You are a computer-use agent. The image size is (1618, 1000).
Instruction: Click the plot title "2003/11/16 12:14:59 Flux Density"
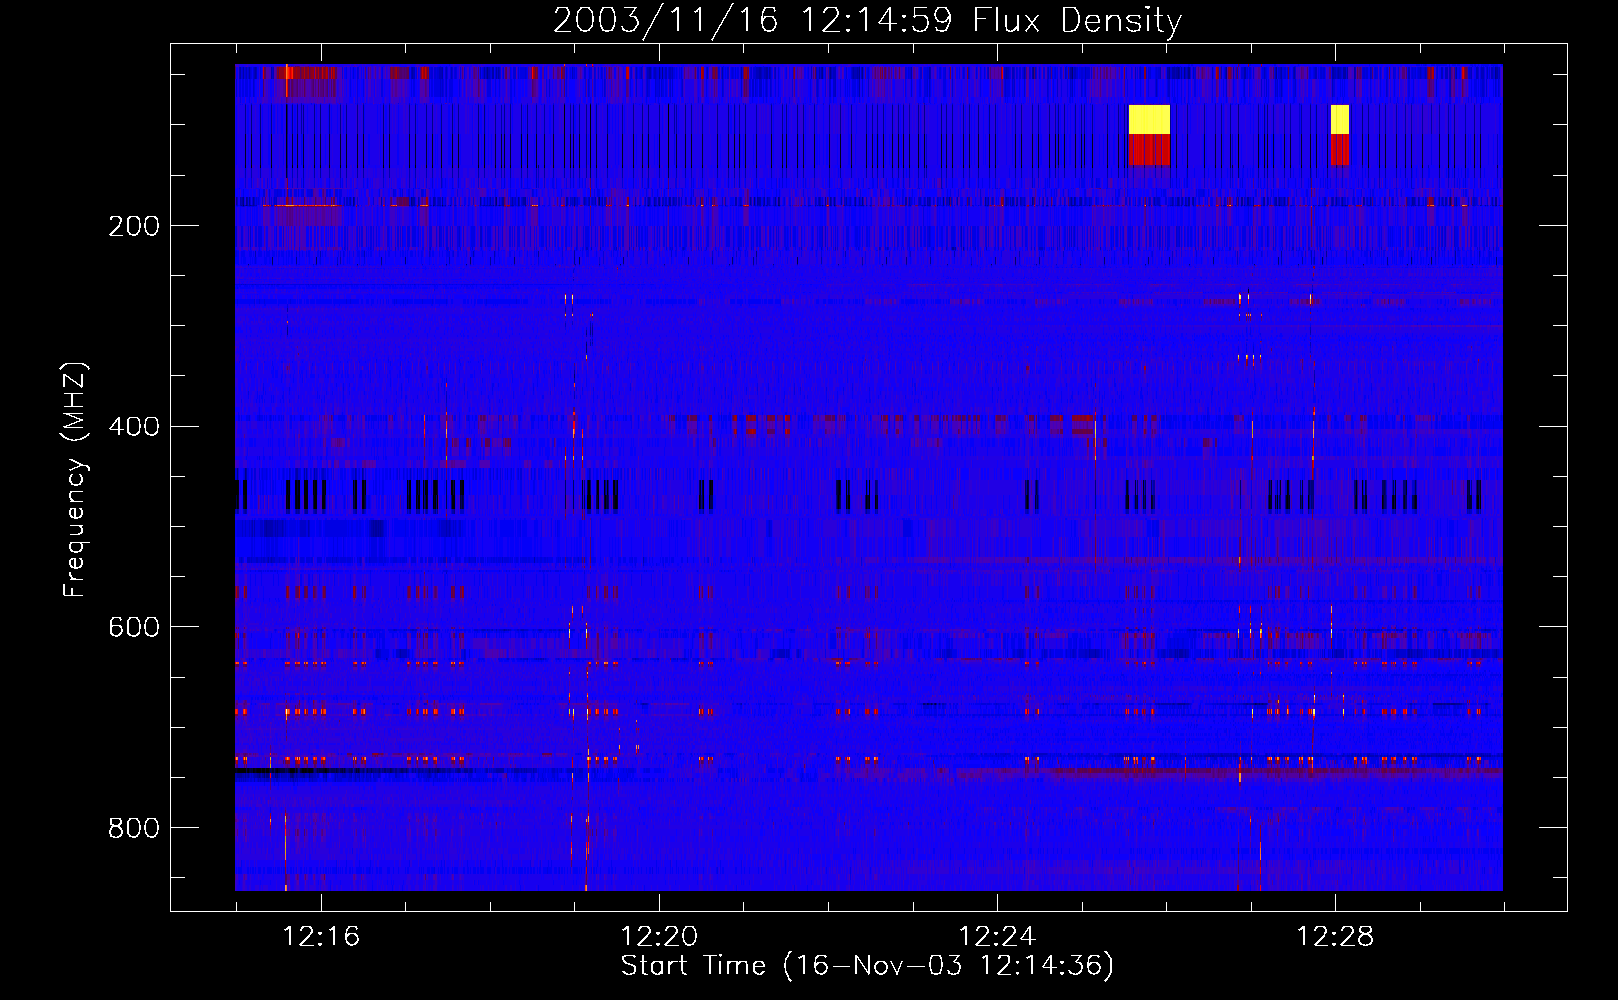coord(867,20)
